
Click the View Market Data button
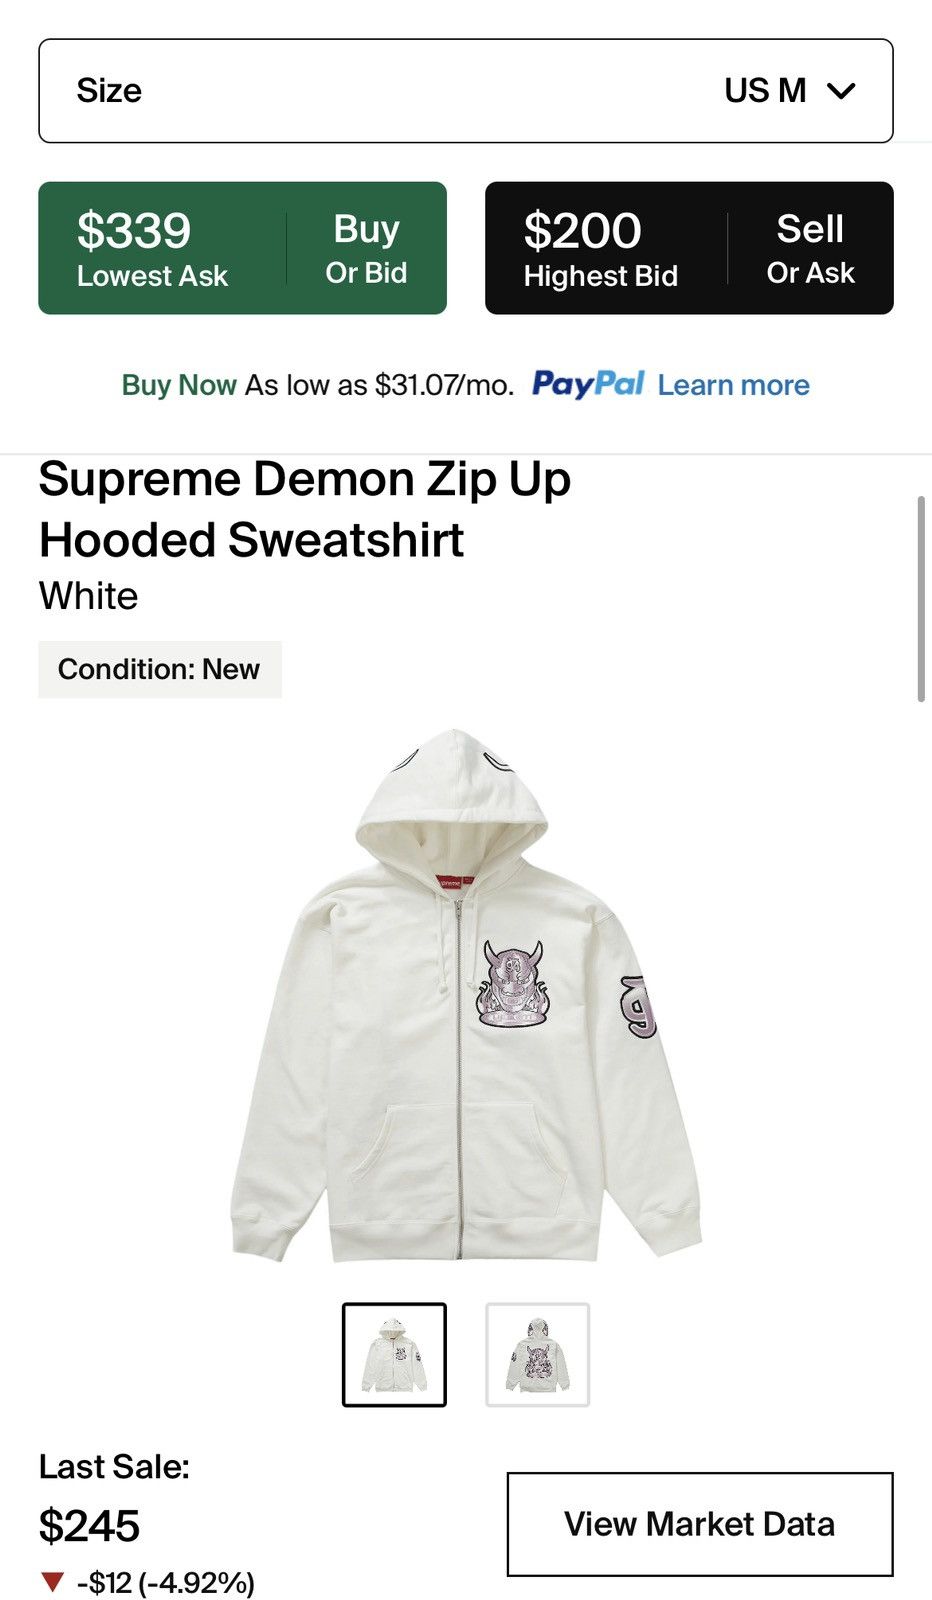[700, 1524]
